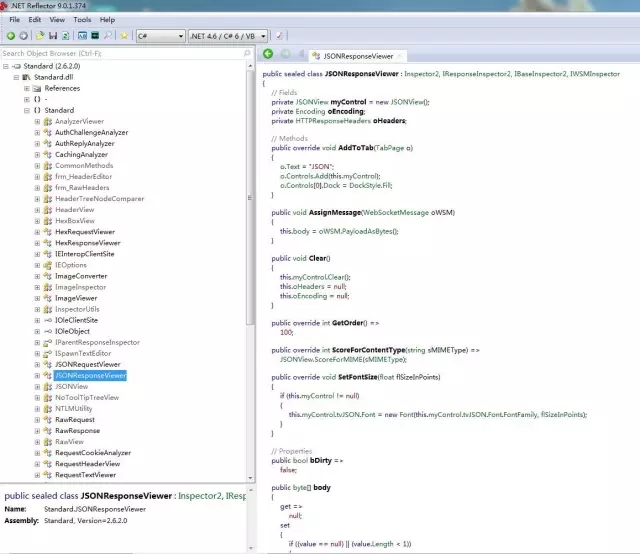The height and width of the screenshot is (554, 640).
Task: Click the dark green console toolbar icon
Action: pos(95,36)
